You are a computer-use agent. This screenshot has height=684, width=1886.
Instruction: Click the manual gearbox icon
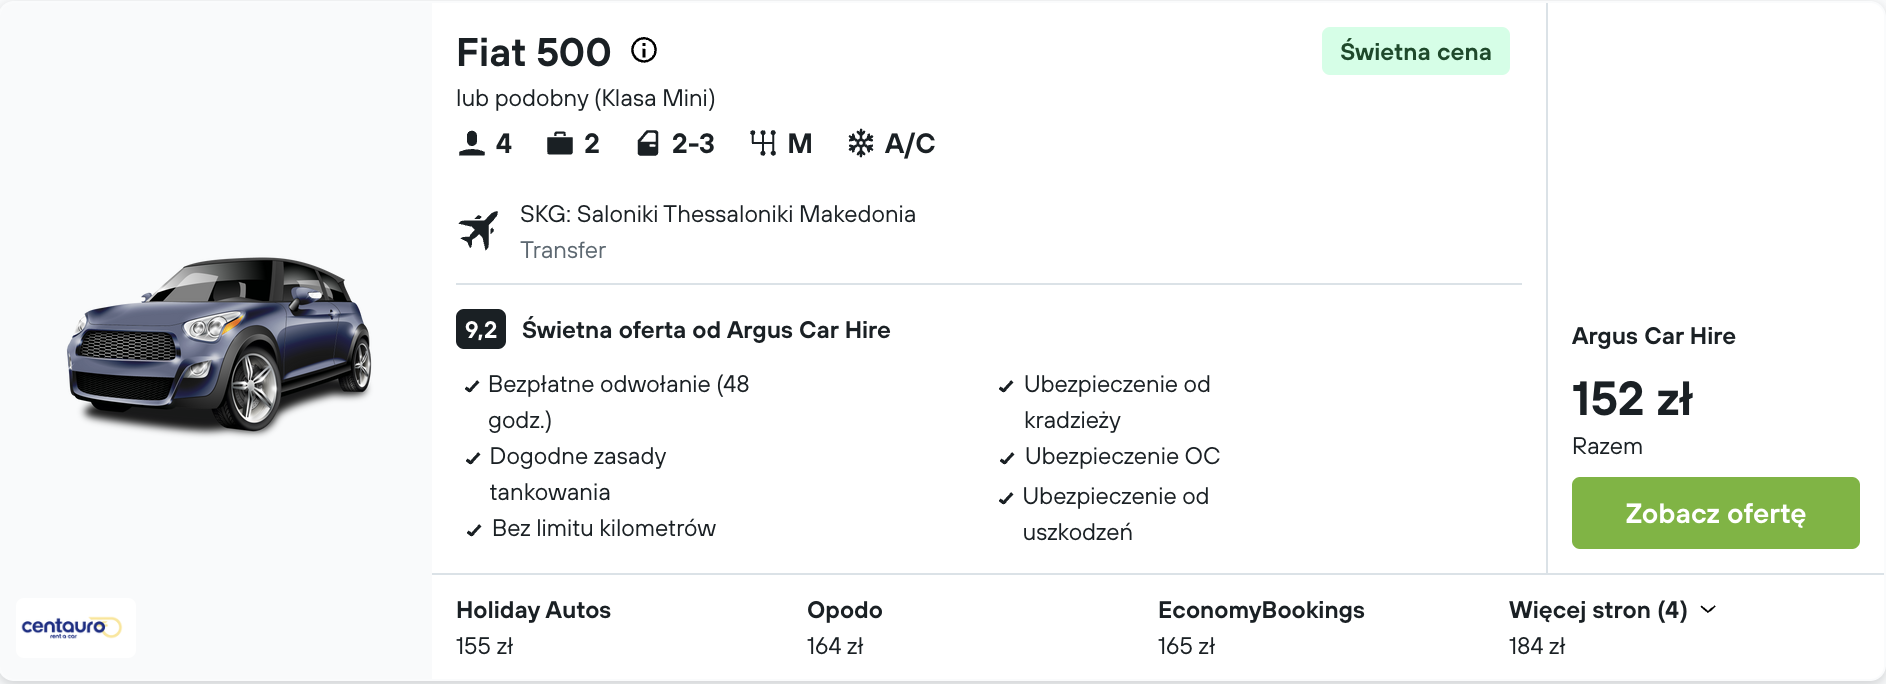pos(763,144)
